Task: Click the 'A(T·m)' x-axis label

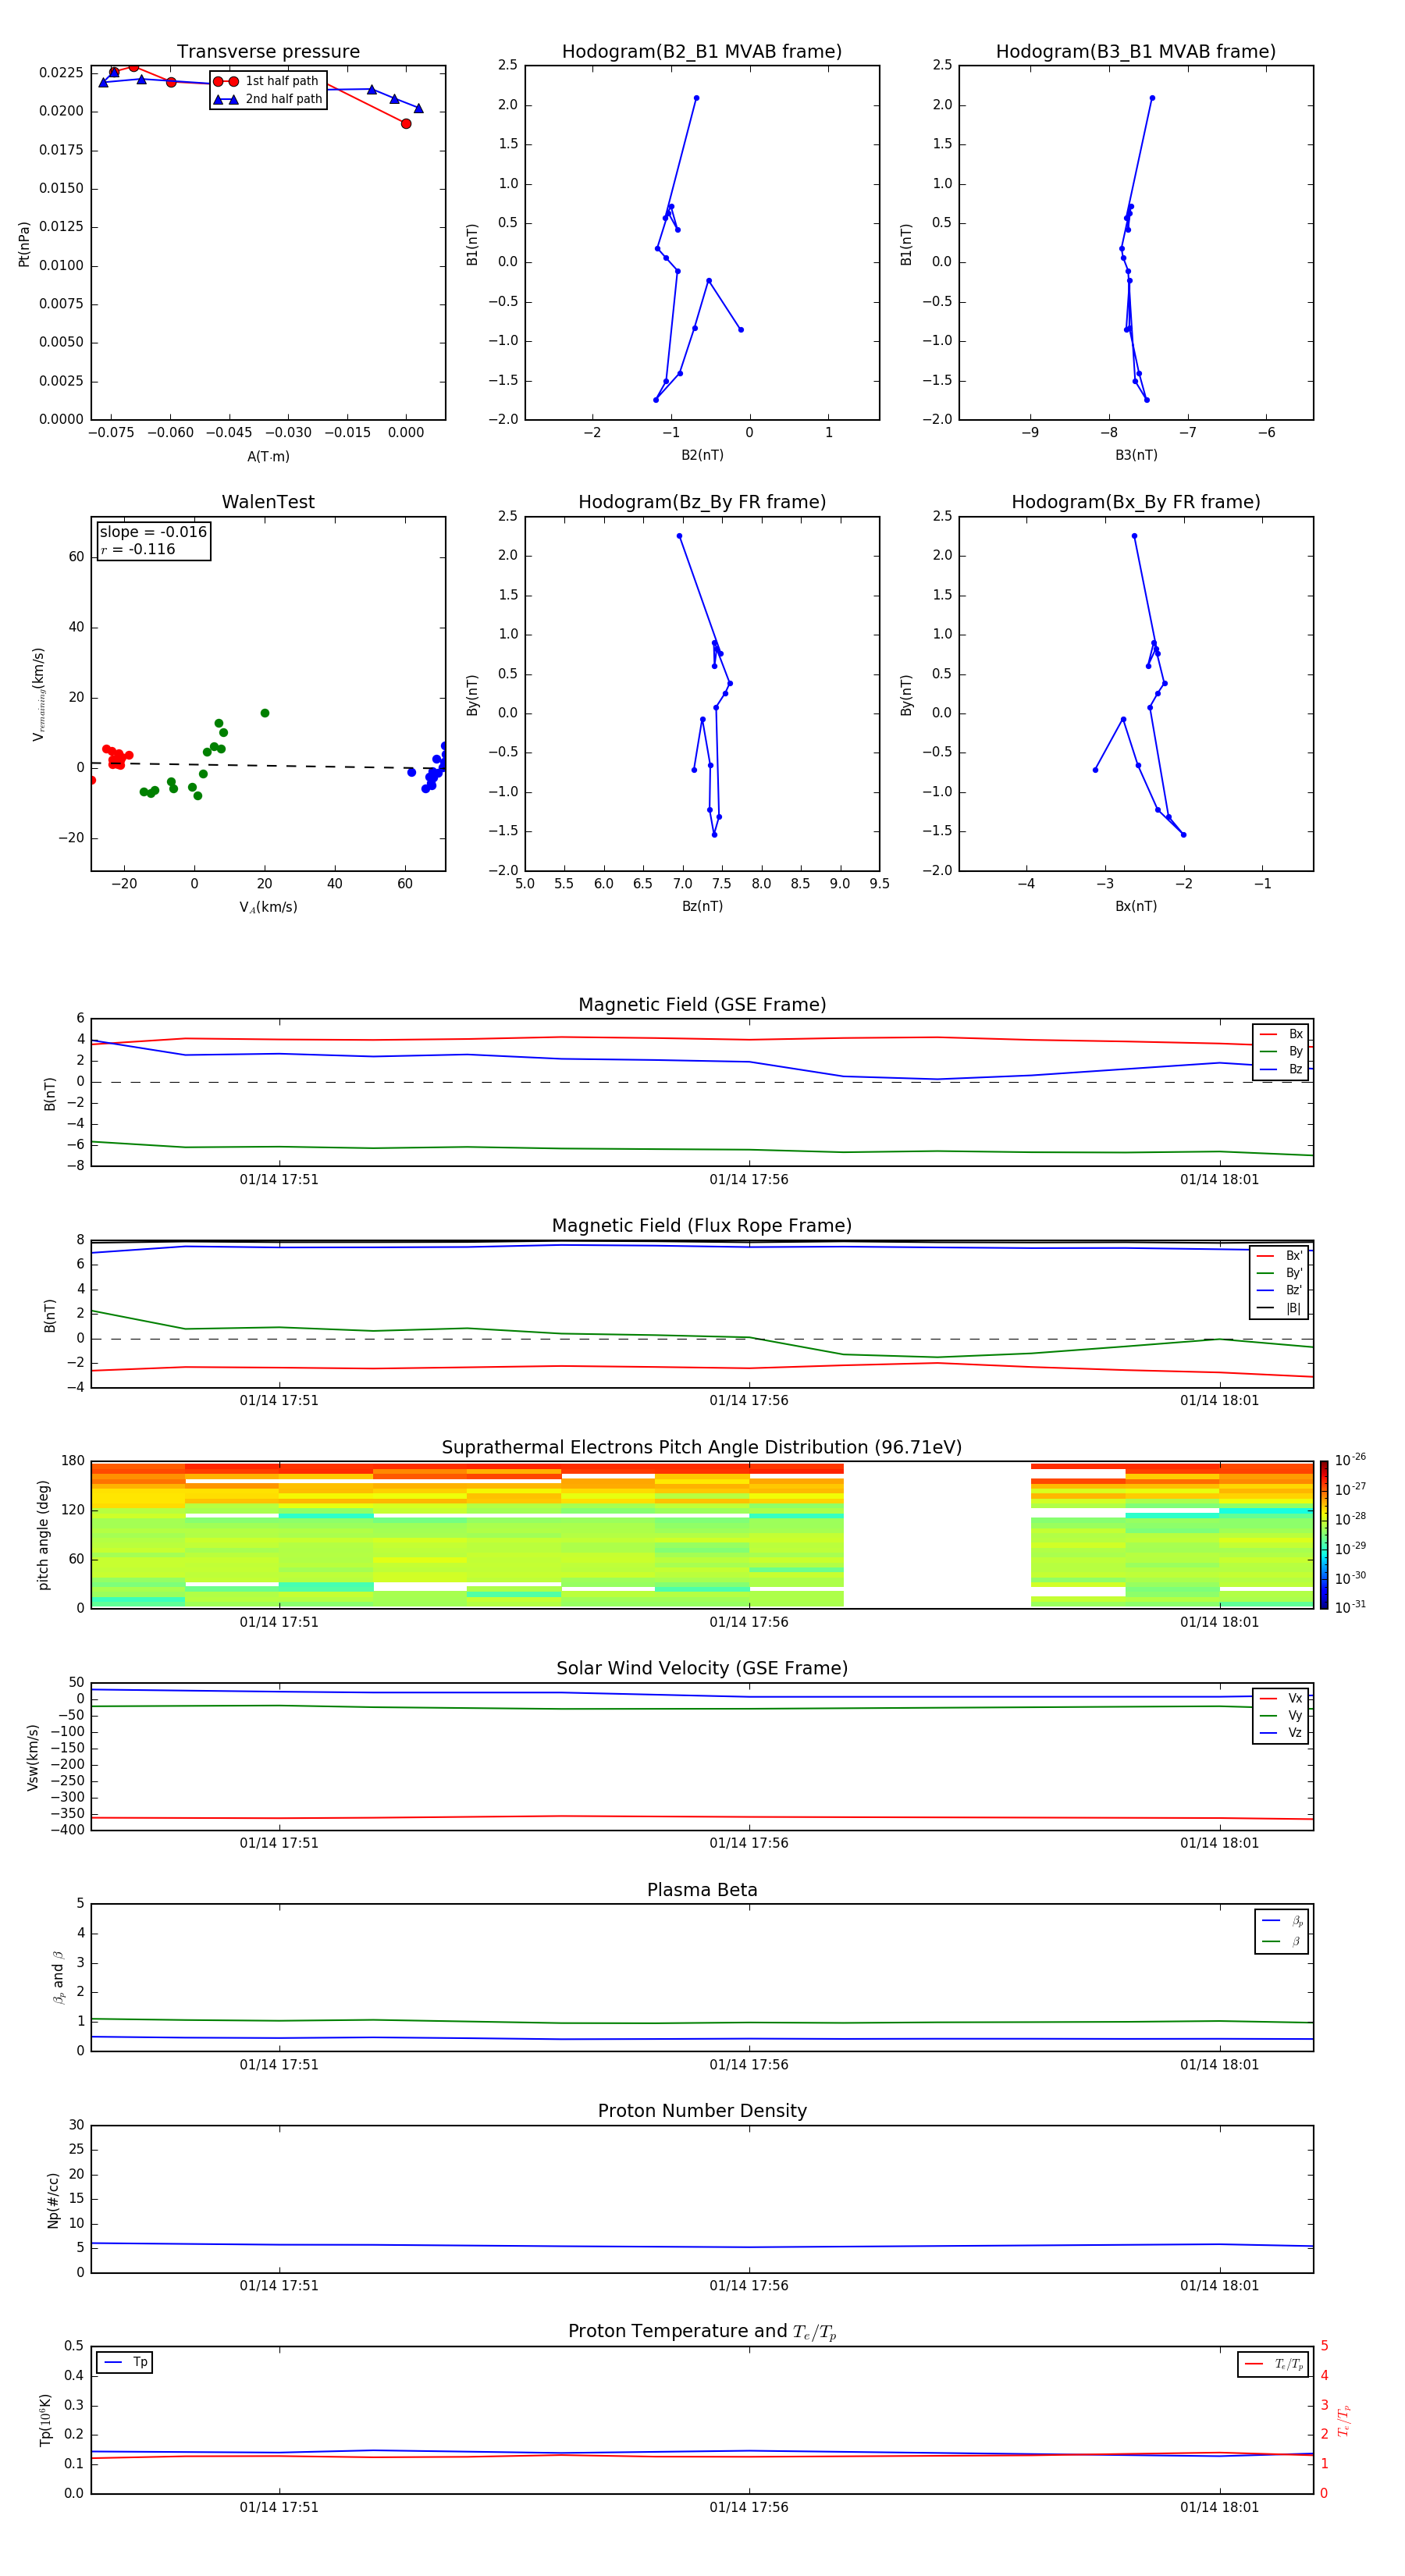Action: [x=268, y=456]
